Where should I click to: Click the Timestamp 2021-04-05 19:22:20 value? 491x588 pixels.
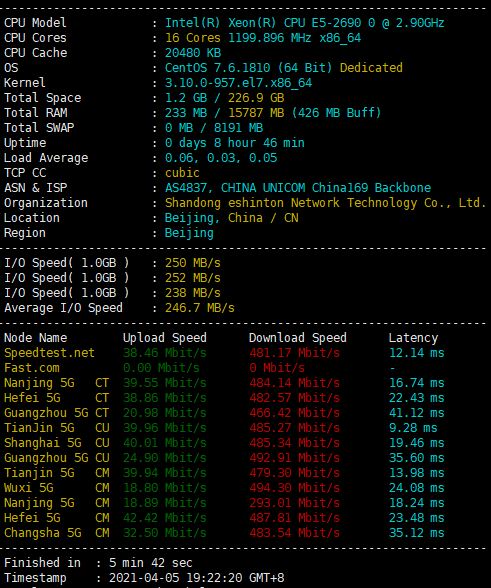coord(197,578)
